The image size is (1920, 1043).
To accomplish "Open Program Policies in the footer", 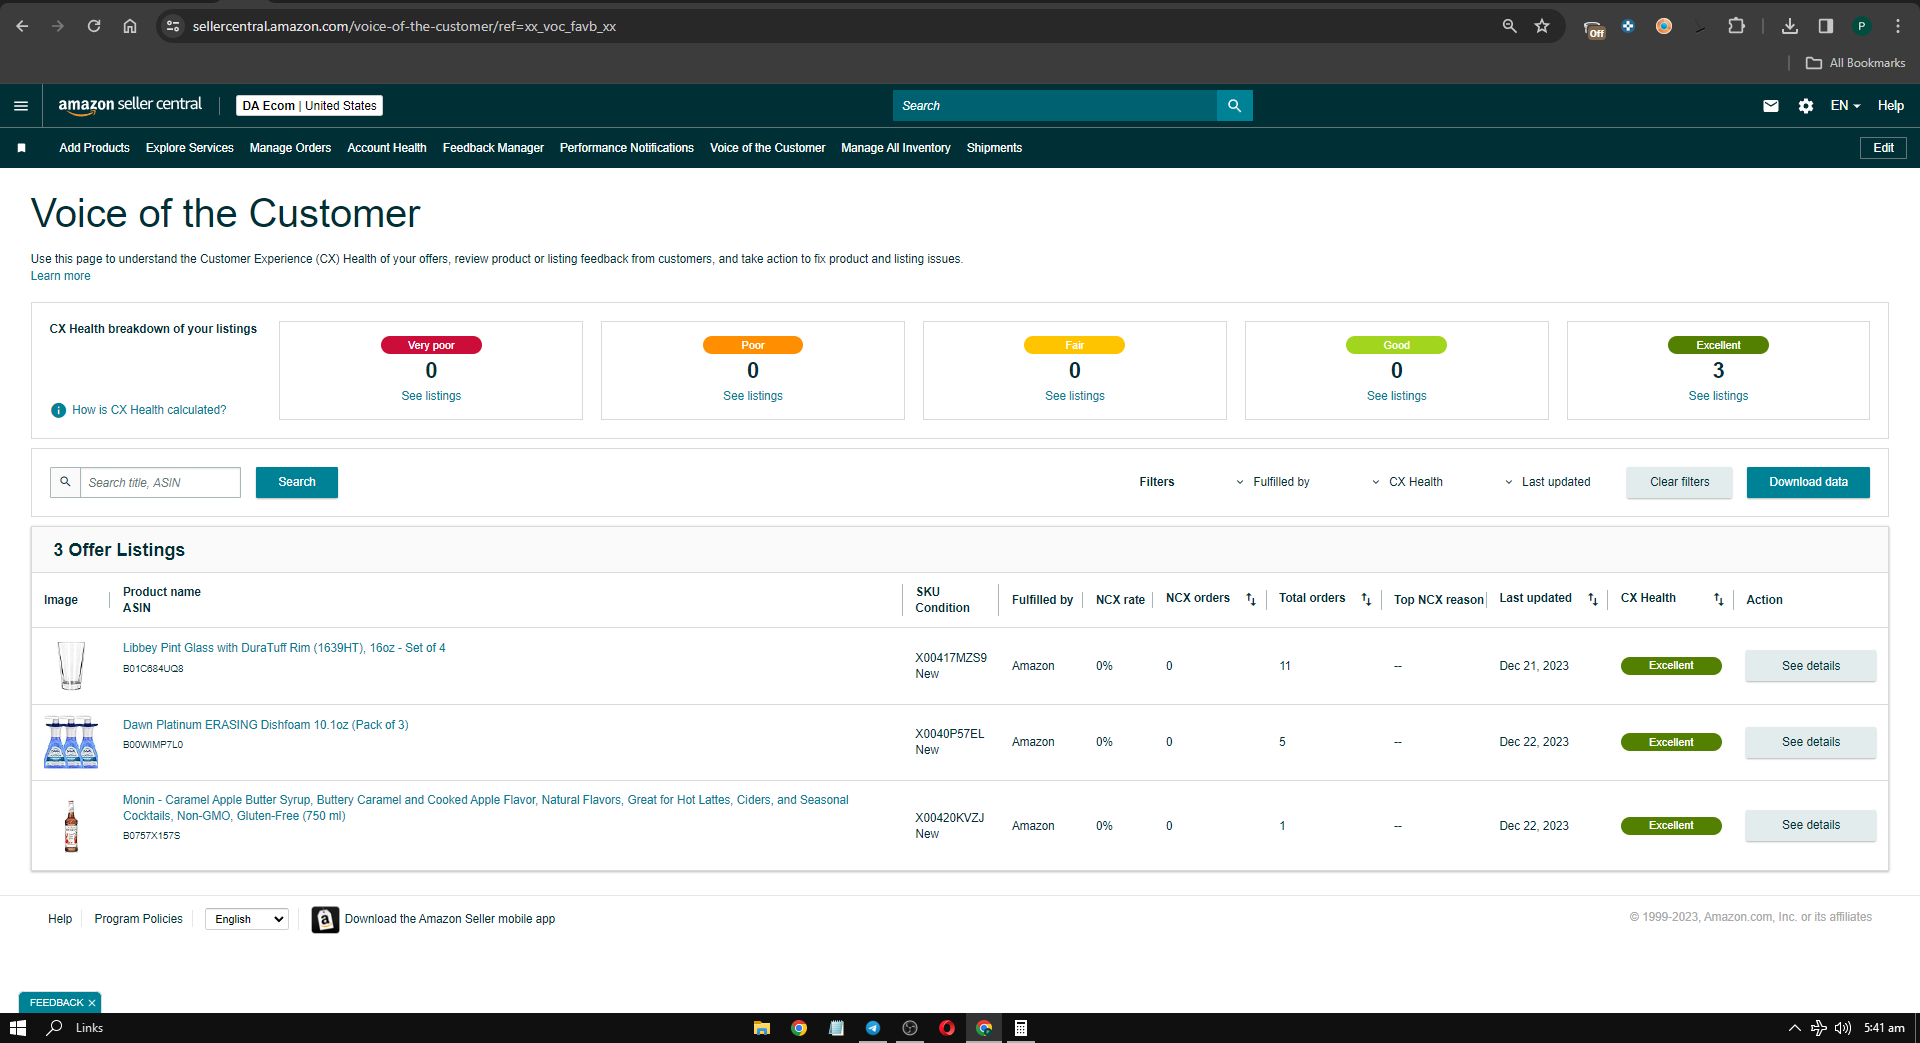I will 138,919.
